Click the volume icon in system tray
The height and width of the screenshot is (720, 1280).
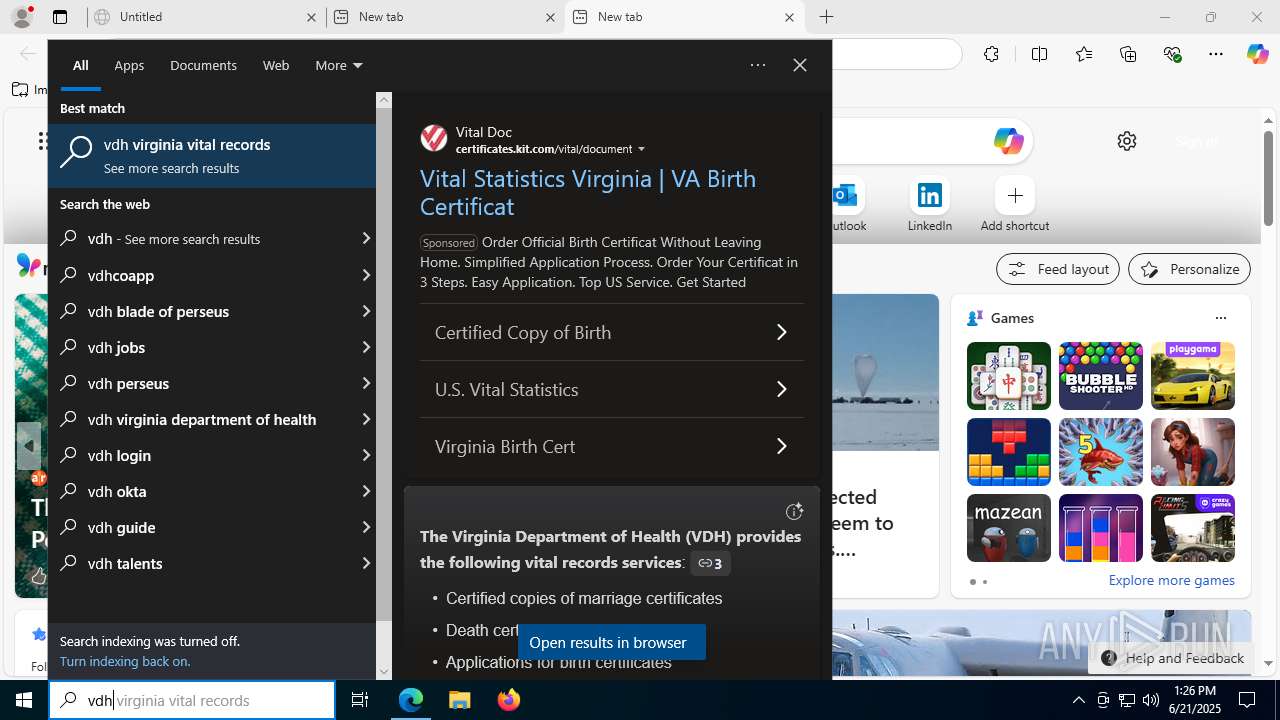coord(1150,700)
